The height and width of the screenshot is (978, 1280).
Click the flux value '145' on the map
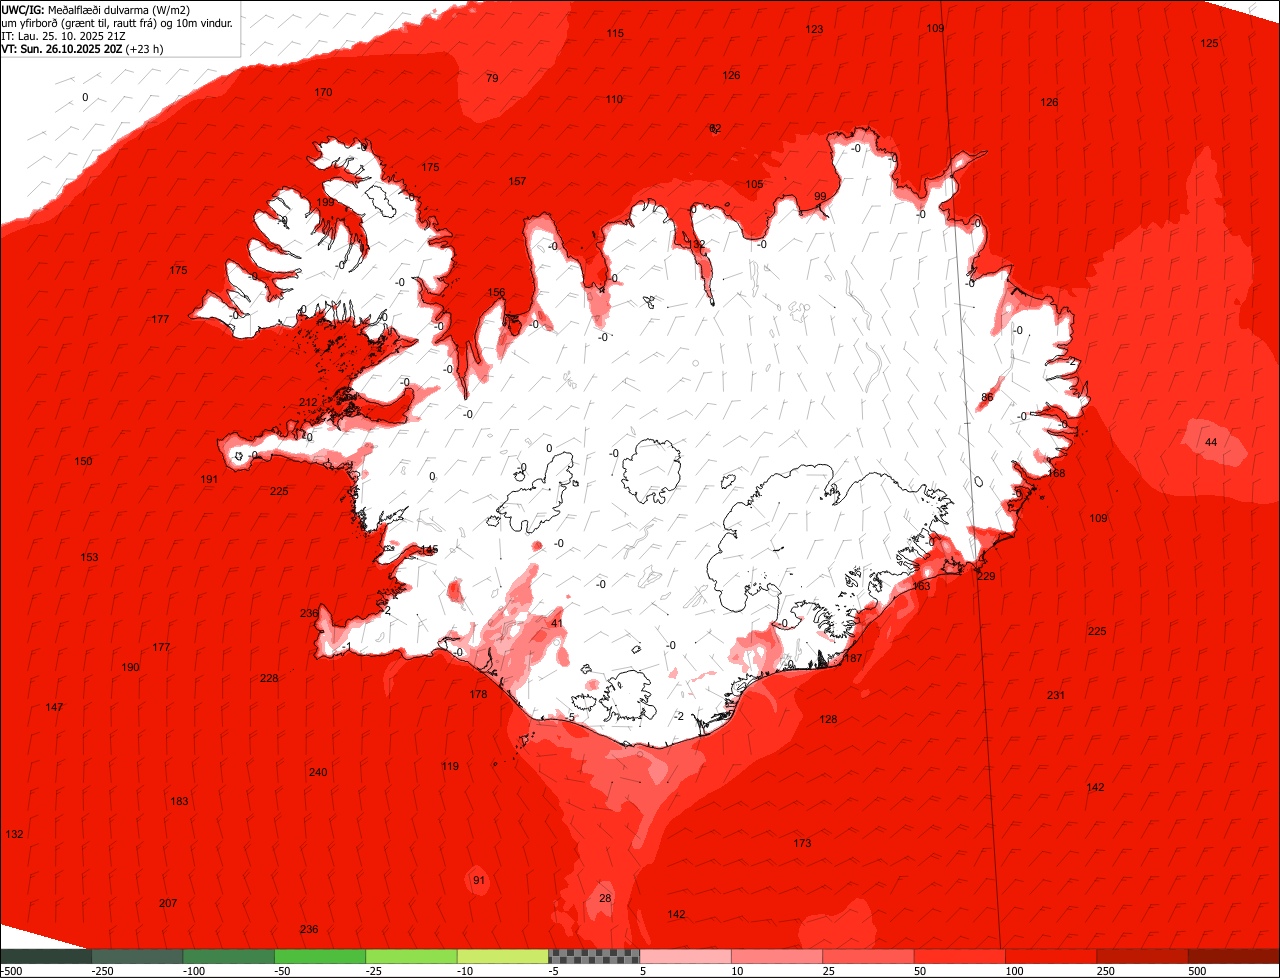[429, 550]
